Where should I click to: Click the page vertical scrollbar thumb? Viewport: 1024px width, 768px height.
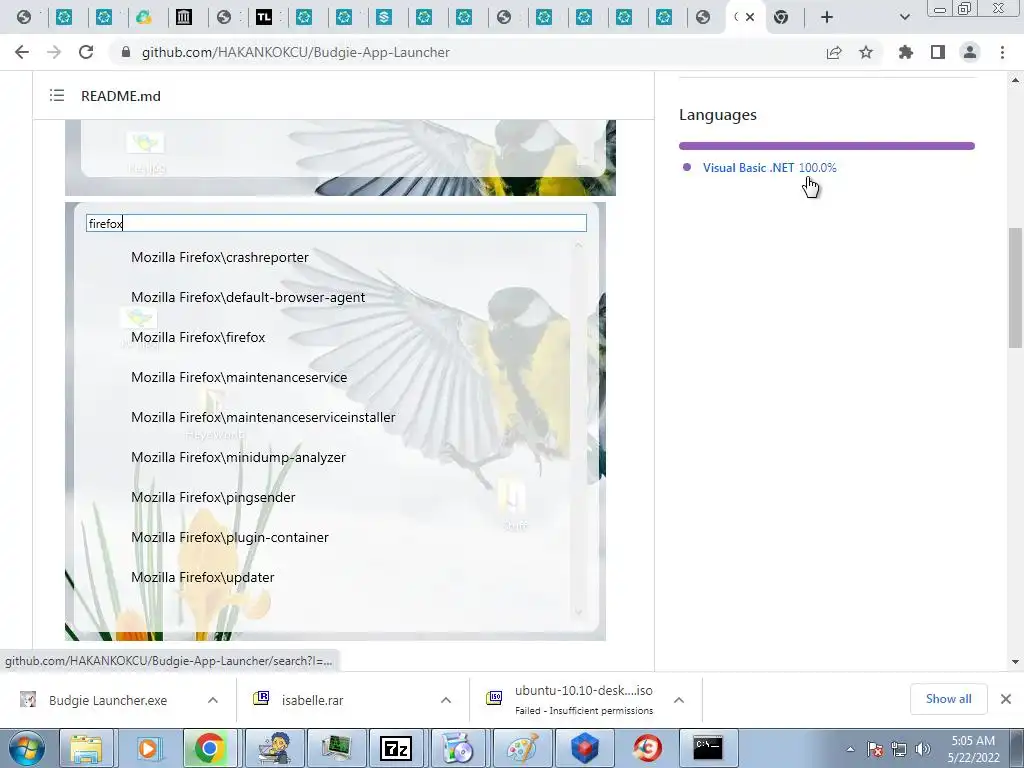pyautogui.click(x=1015, y=287)
